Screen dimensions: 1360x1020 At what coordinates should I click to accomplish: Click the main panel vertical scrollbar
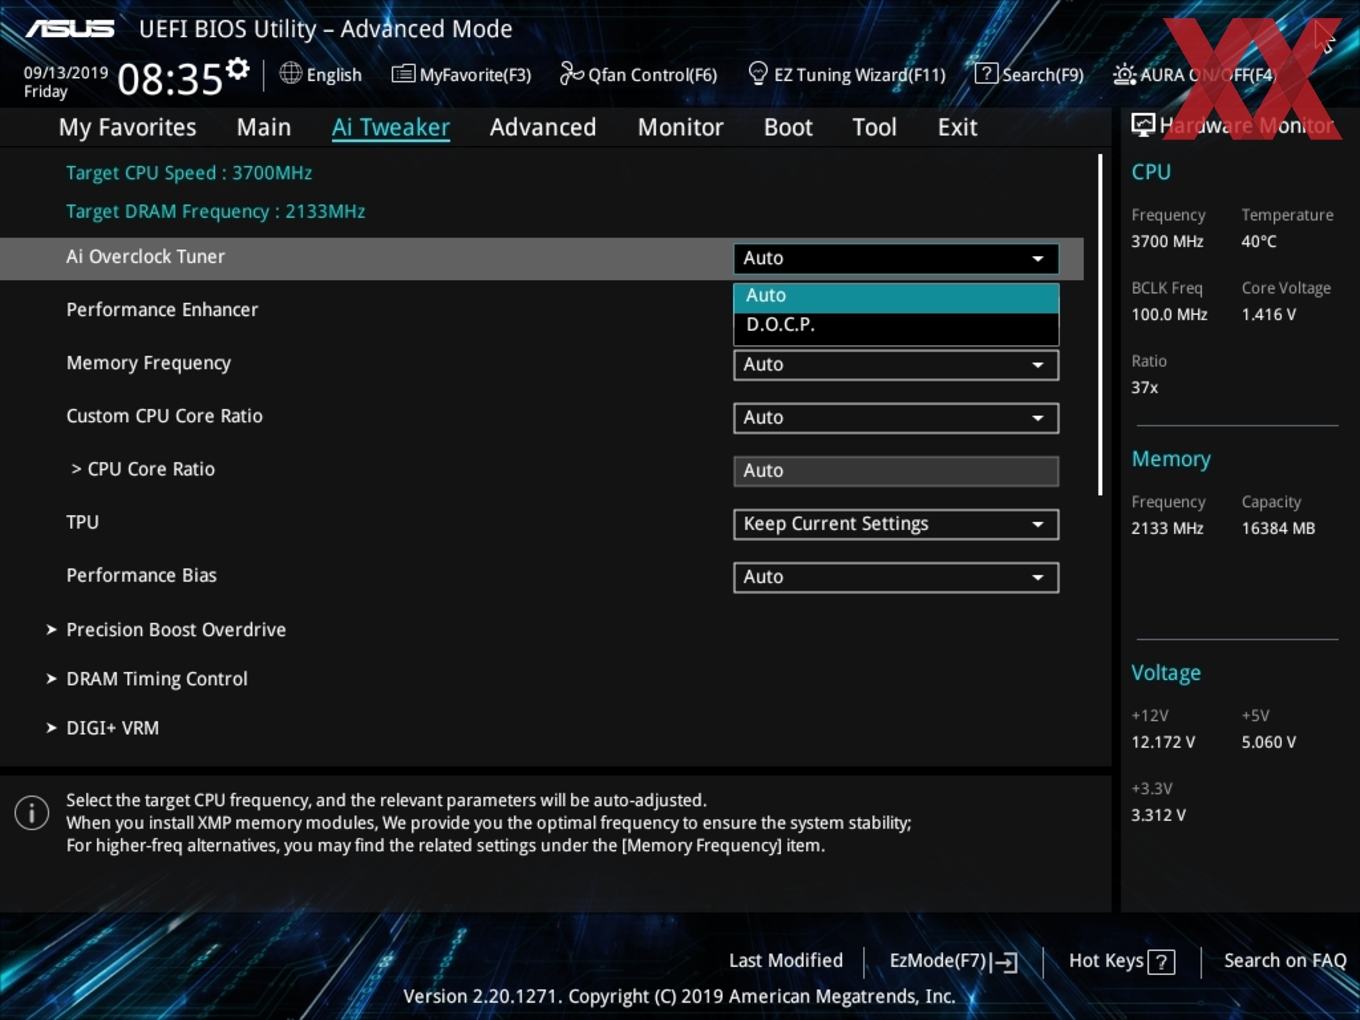coord(1100,325)
